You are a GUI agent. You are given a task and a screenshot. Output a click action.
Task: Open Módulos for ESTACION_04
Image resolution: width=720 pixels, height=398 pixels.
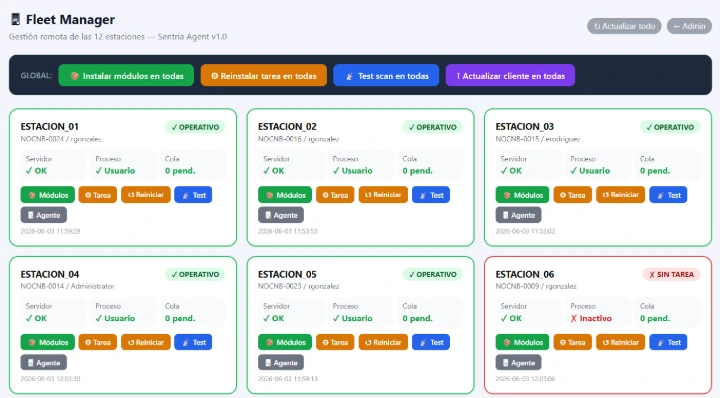(48, 342)
